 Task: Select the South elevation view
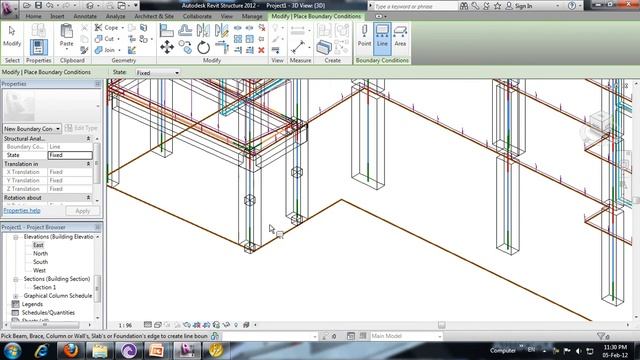click(x=40, y=262)
